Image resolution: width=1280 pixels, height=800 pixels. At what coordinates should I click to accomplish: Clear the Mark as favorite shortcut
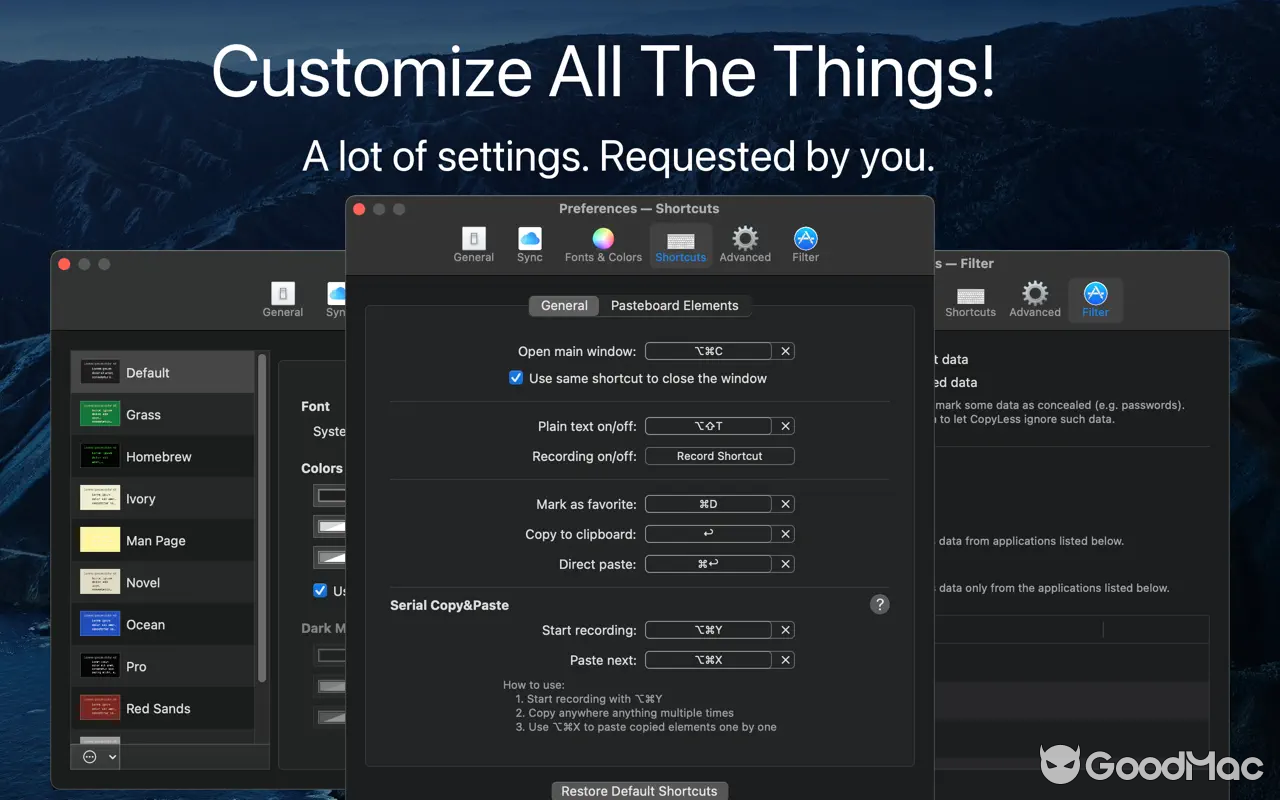tap(785, 503)
